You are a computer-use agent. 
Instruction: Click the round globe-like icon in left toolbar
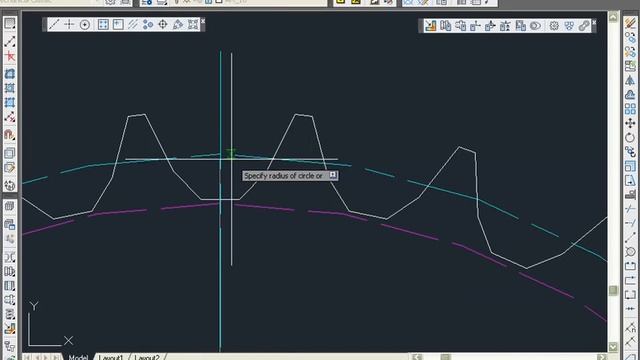[10, 185]
